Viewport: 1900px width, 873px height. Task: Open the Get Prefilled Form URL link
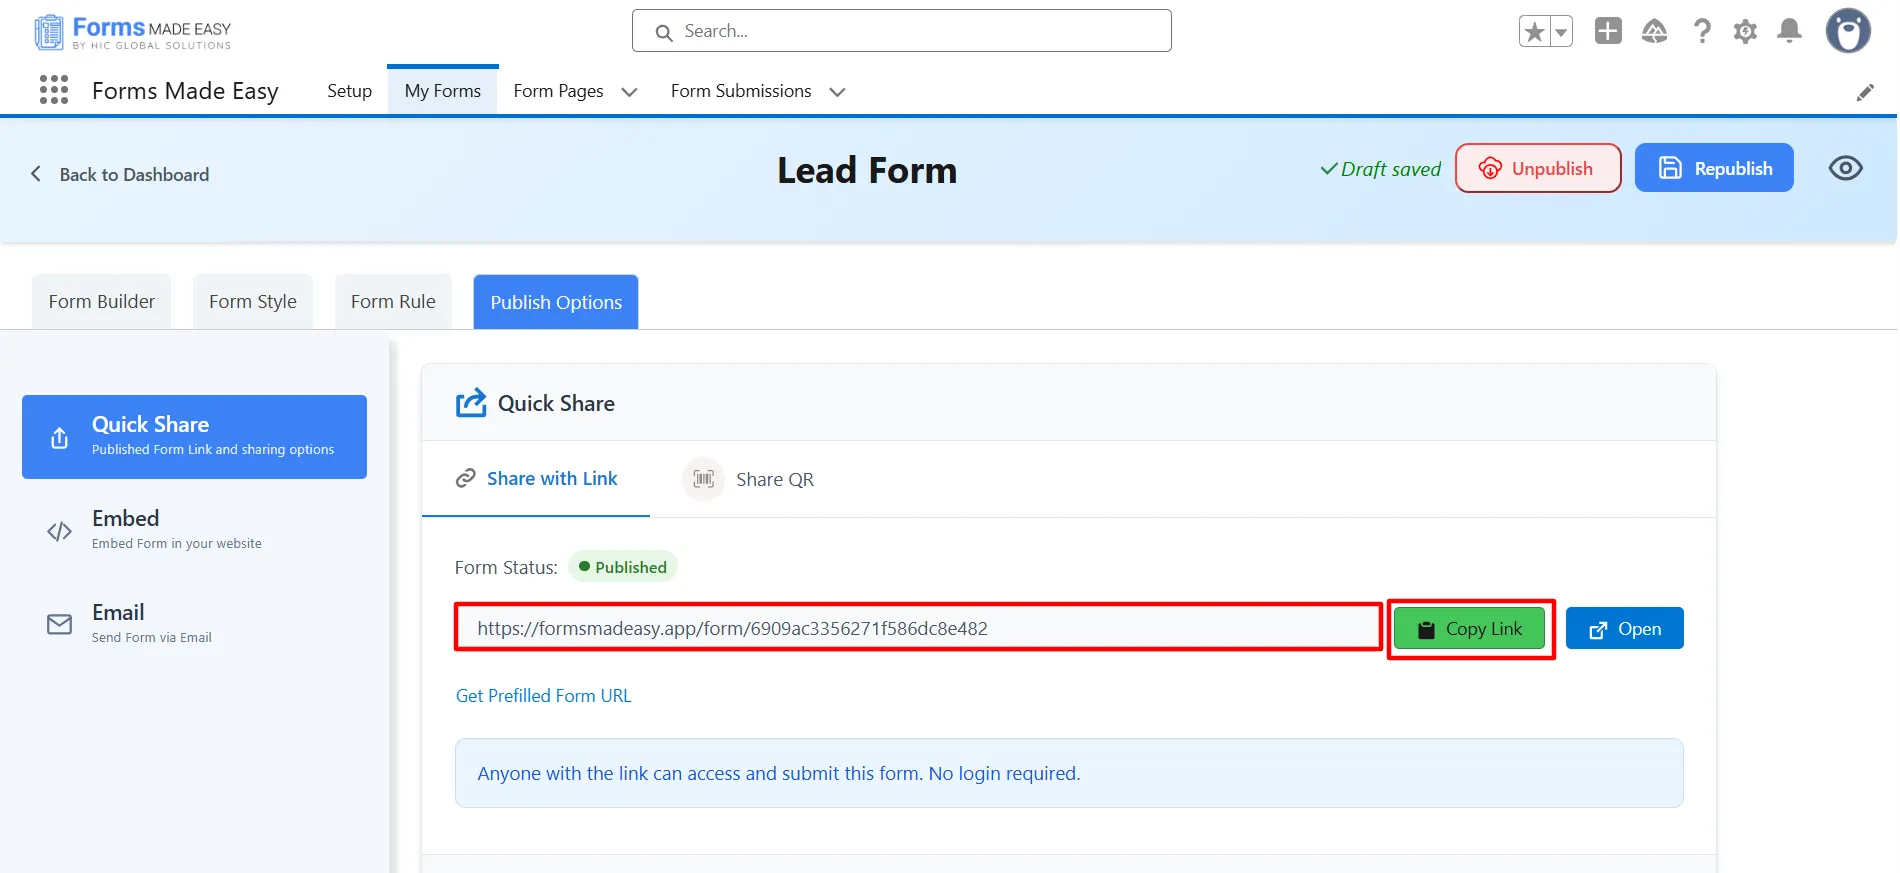(543, 696)
